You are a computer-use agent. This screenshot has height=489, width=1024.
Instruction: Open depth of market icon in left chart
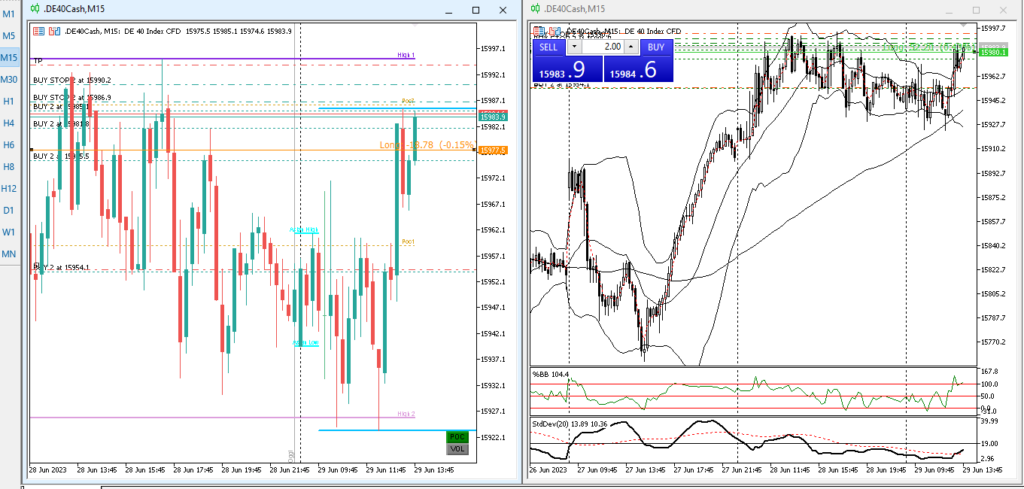(x=54, y=31)
